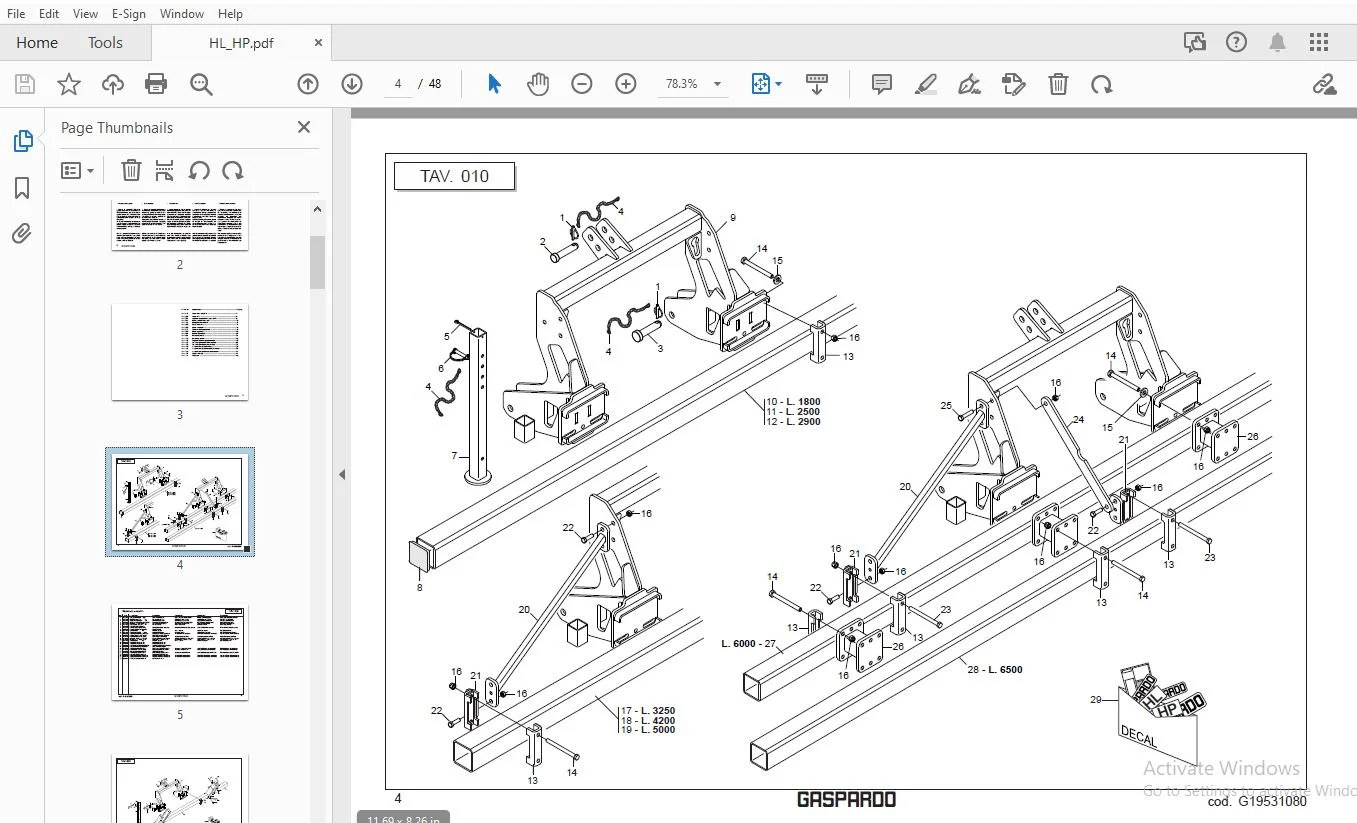Viewport: 1357px width, 823px height.
Task: Select the highlighter pen tool
Action: click(x=926, y=84)
